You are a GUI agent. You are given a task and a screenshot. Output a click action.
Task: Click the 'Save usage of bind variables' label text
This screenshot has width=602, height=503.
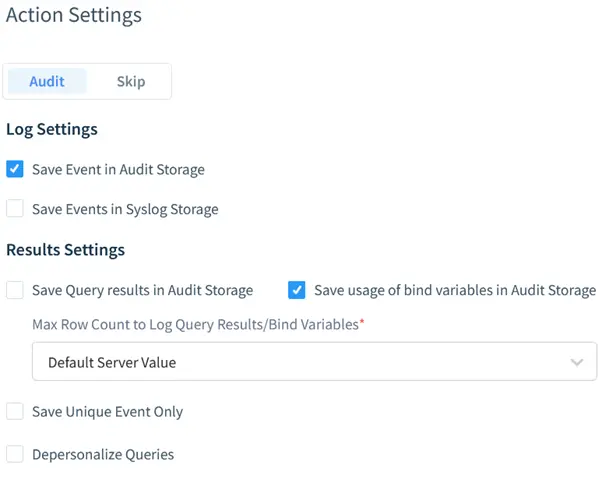[x=455, y=291]
